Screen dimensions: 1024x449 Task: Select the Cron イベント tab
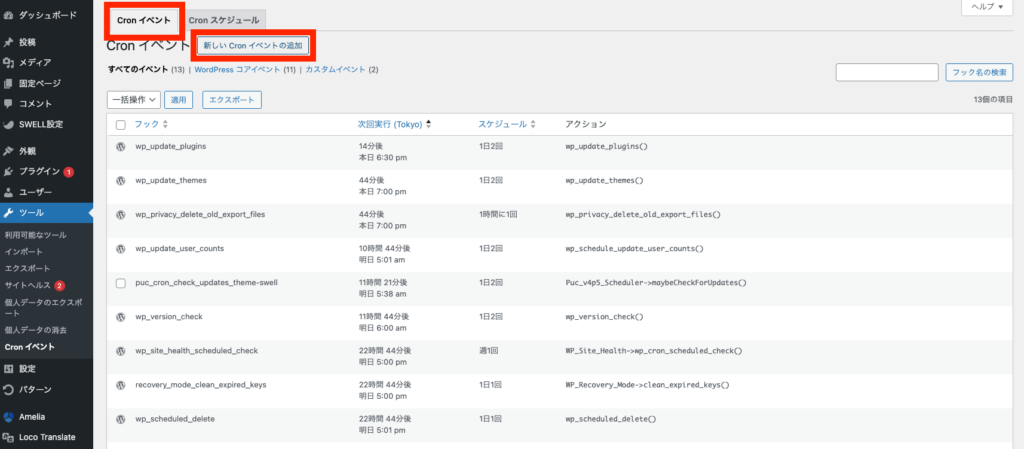click(x=144, y=20)
